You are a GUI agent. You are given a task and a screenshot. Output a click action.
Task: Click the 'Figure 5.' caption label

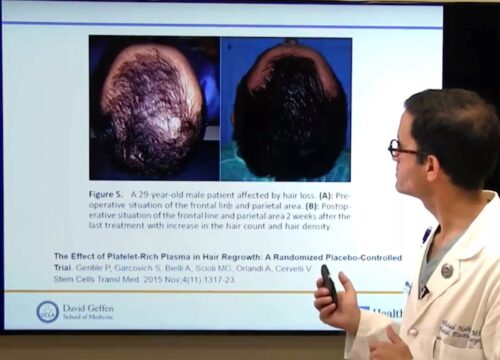[106, 194]
